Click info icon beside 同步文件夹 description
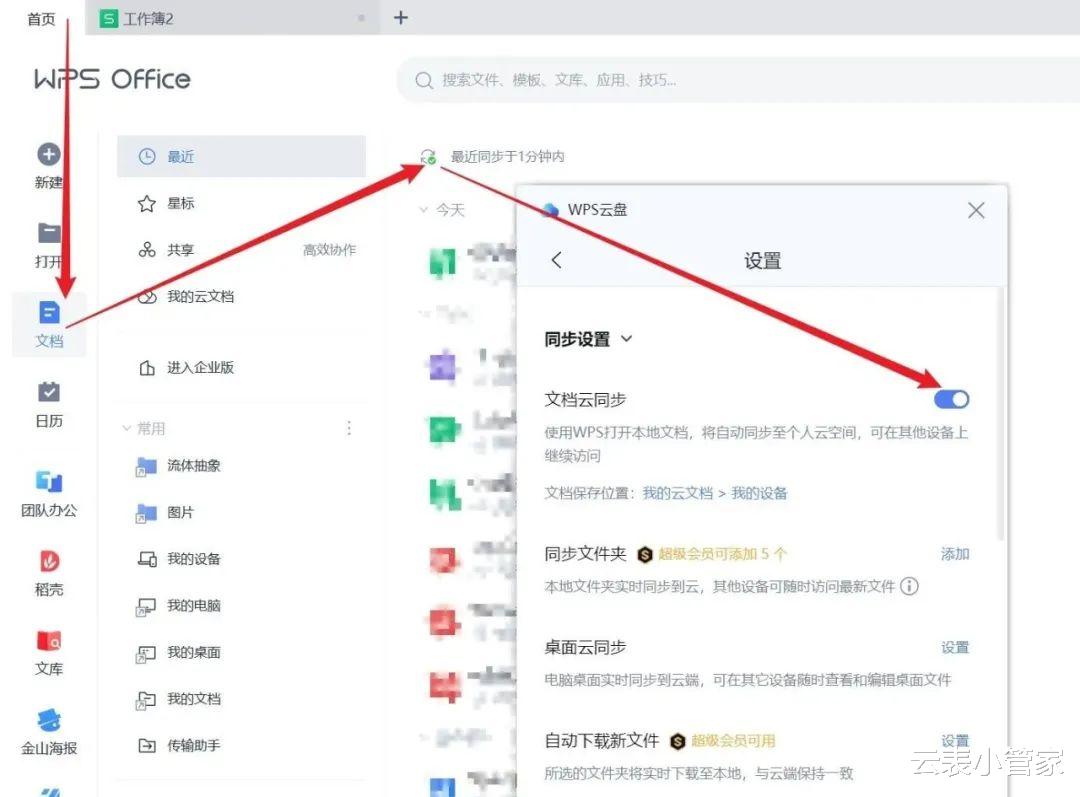This screenshot has width=1080, height=797. point(909,586)
